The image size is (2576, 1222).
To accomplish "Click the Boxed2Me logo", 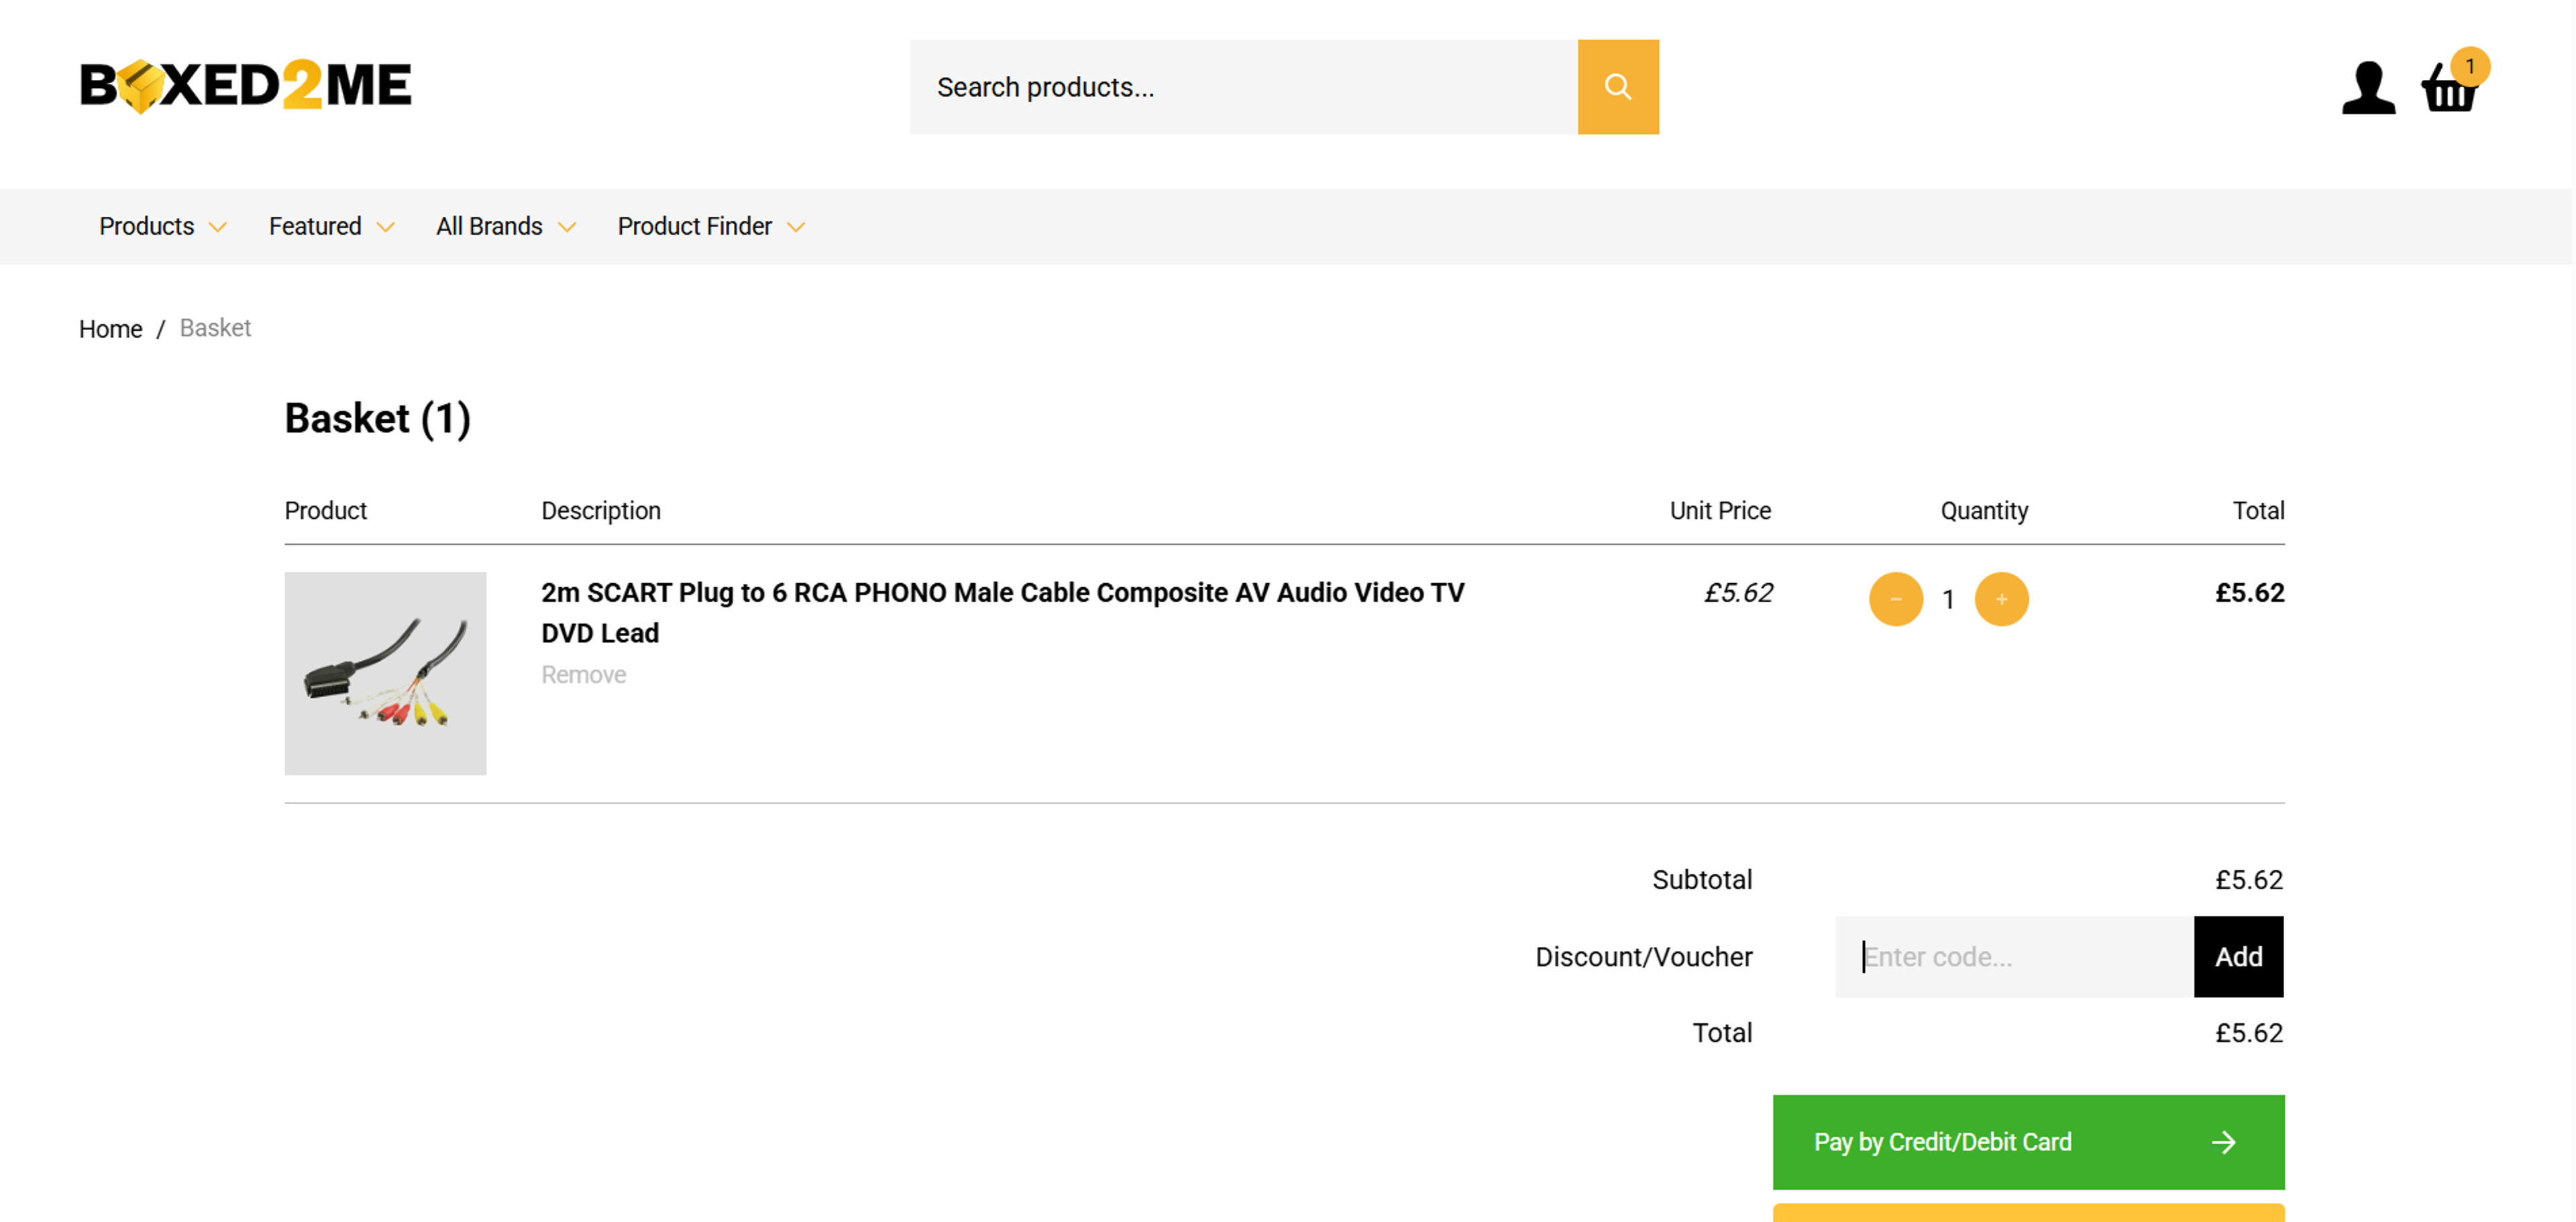I will point(245,85).
